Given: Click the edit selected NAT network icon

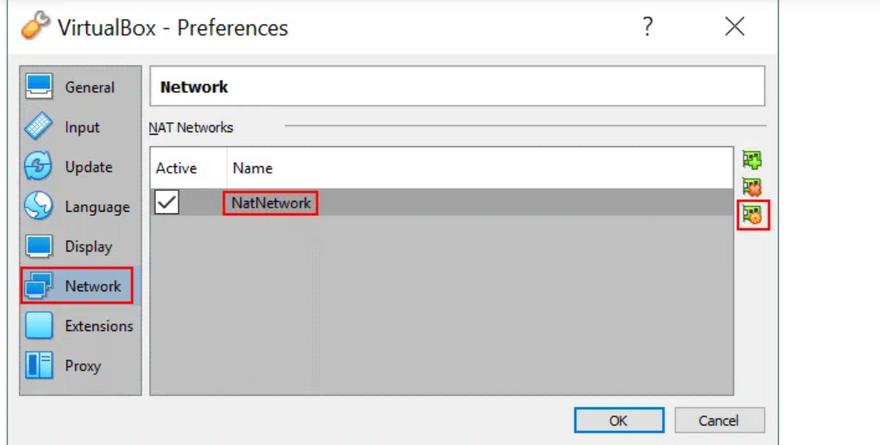Looking at the screenshot, I should (752, 214).
